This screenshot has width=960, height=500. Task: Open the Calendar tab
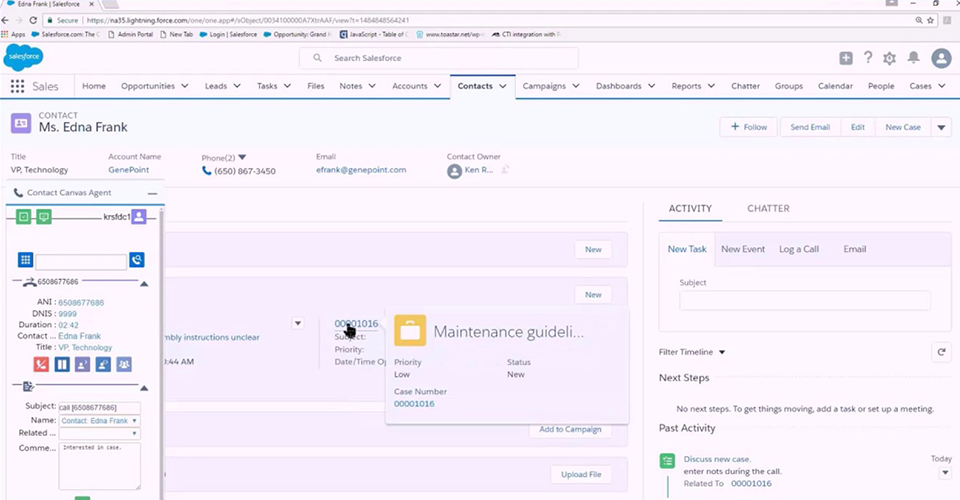pyautogui.click(x=835, y=86)
